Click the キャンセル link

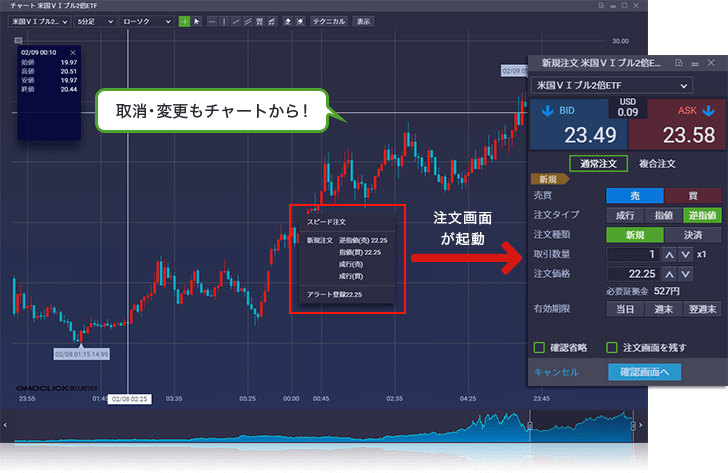coord(556,372)
